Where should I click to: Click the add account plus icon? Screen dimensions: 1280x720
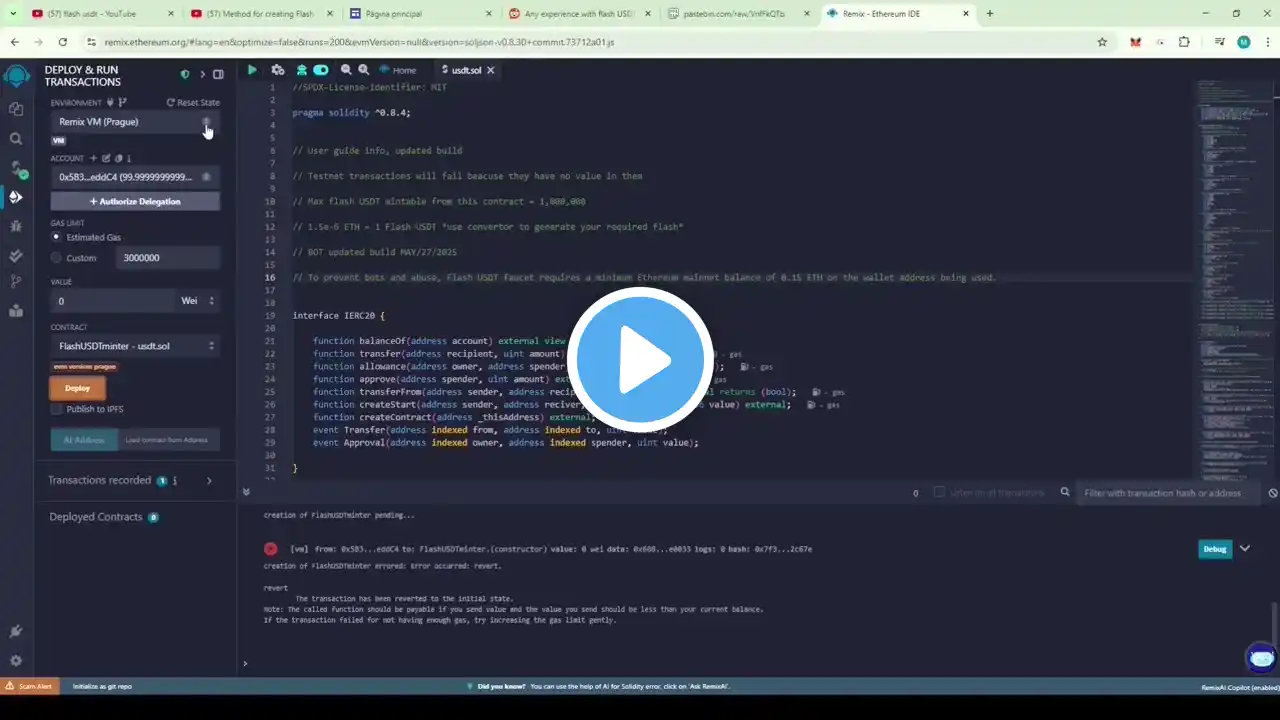point(94,158)
